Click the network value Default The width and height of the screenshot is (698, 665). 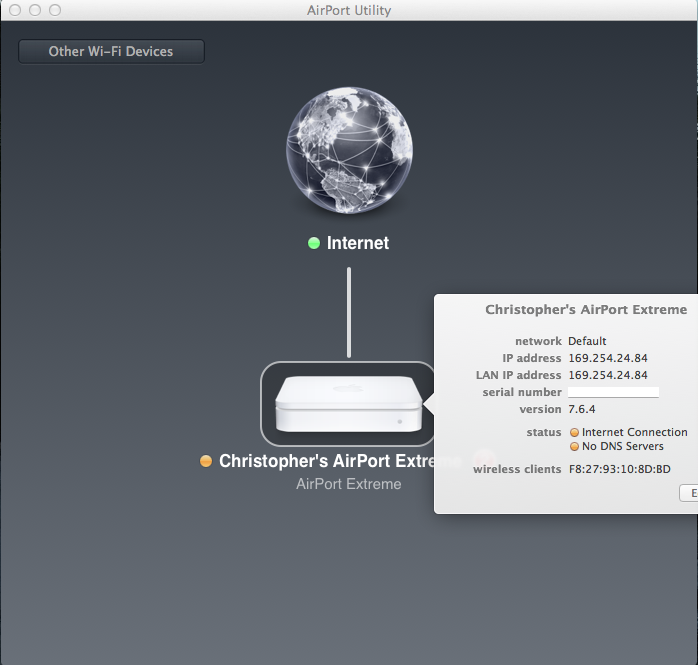(587, 341)
